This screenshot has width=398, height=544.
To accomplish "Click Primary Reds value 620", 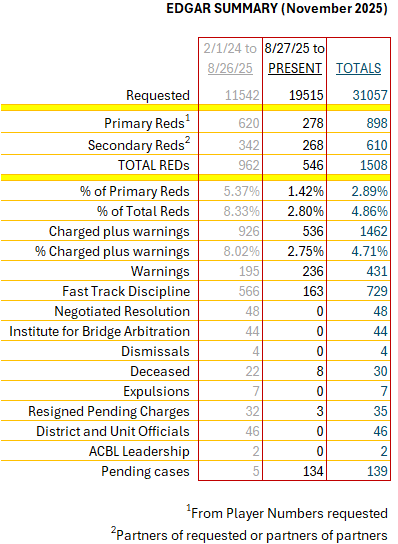I will pos(249,123).
